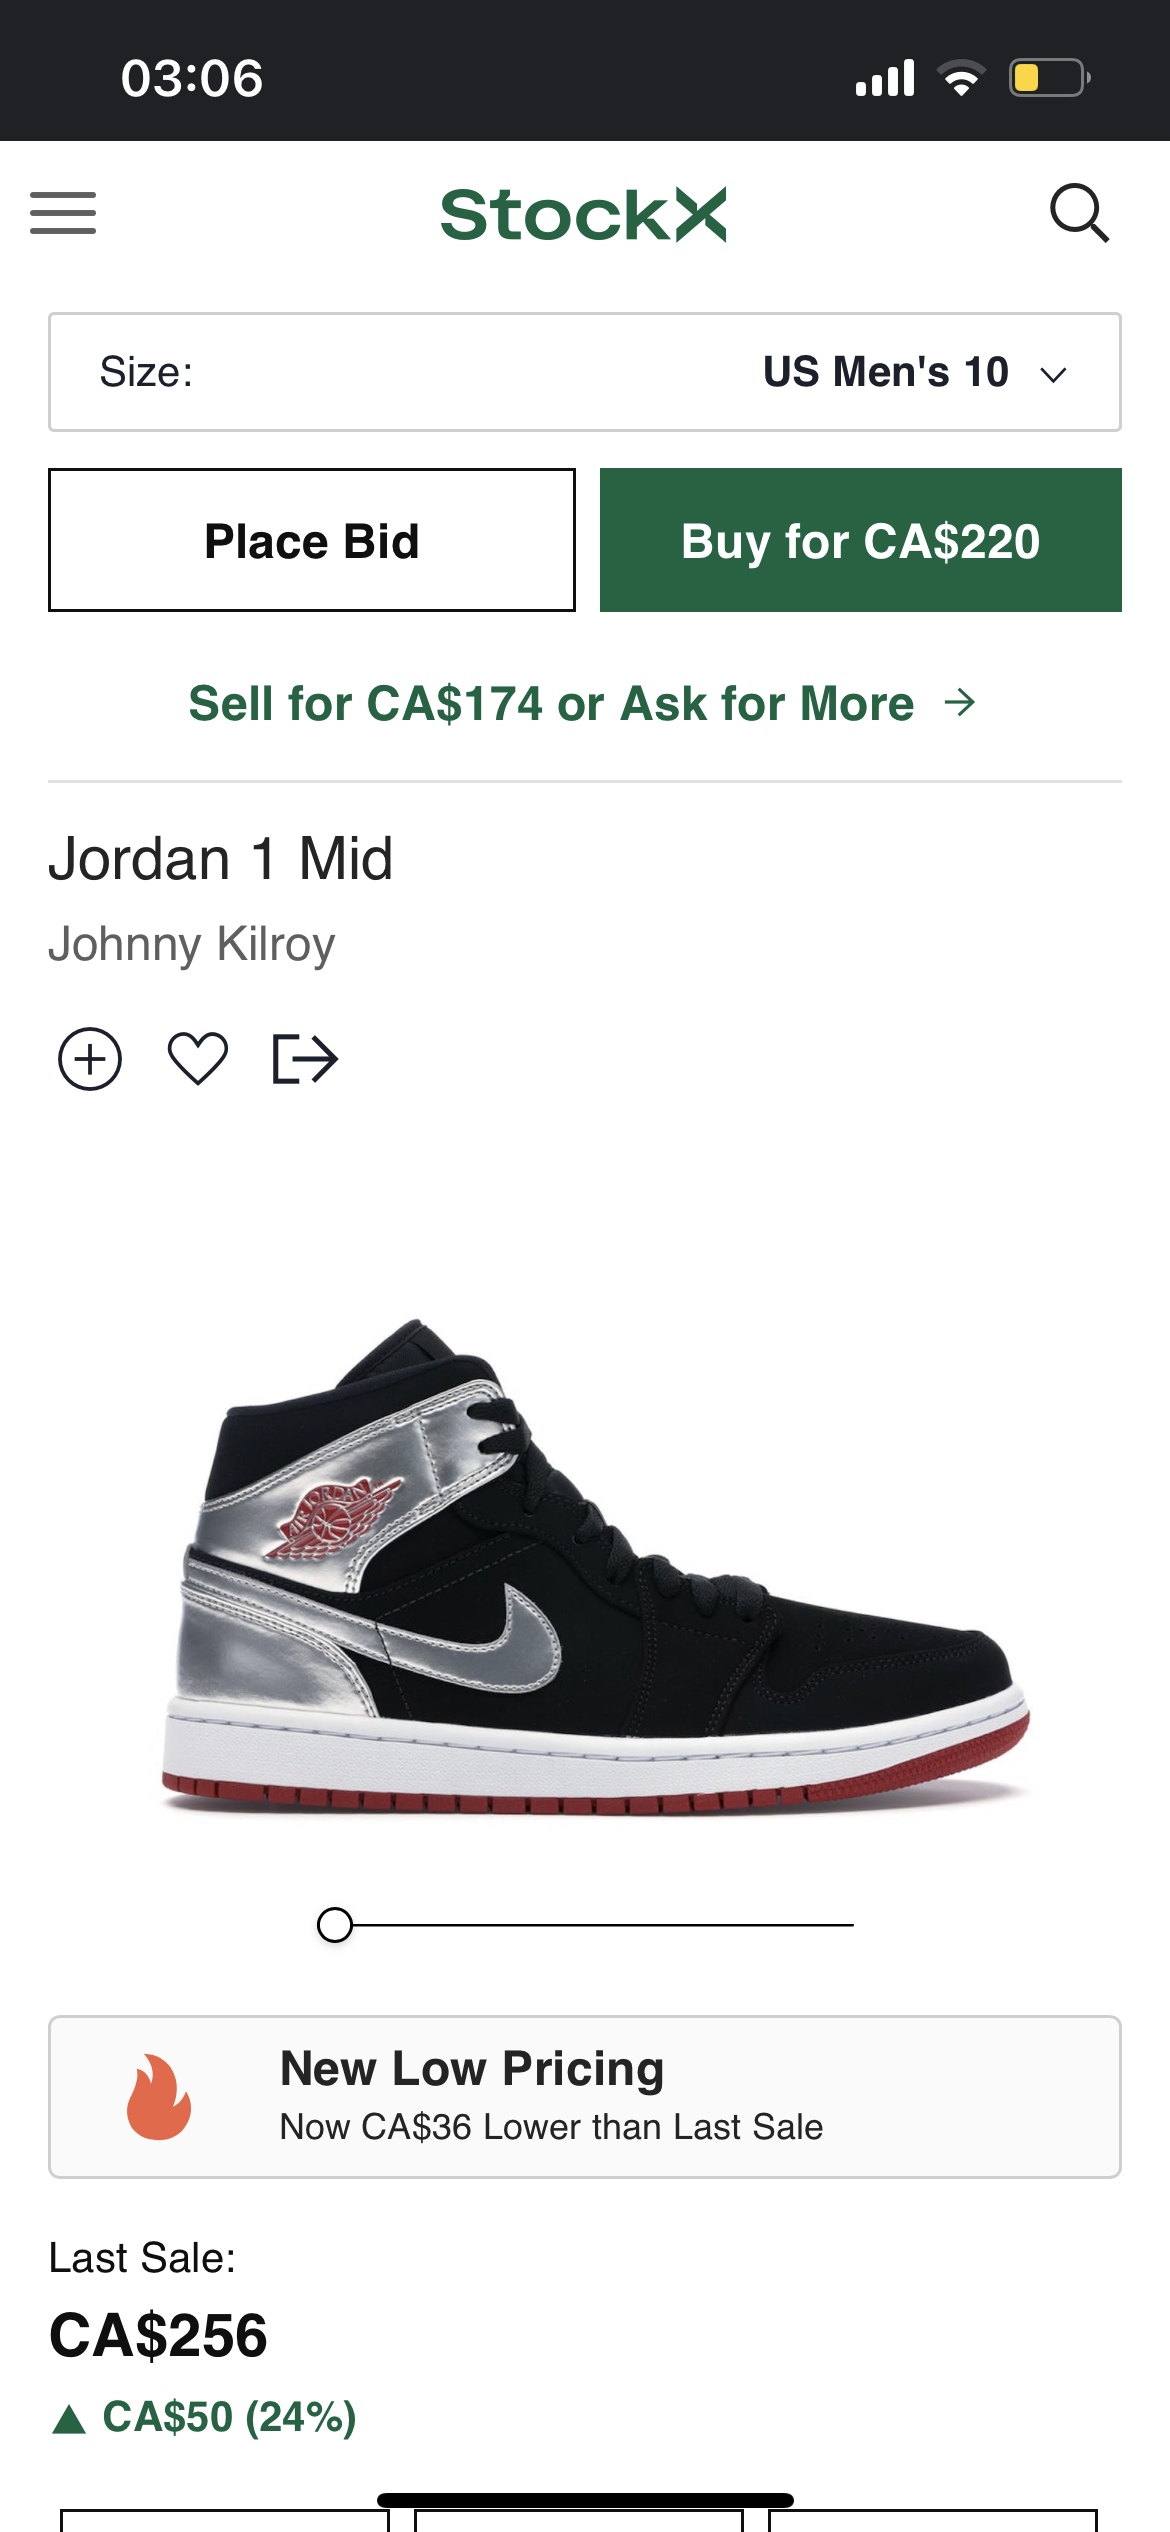Tap the search magnifier icon

(x=1080, y=213)
